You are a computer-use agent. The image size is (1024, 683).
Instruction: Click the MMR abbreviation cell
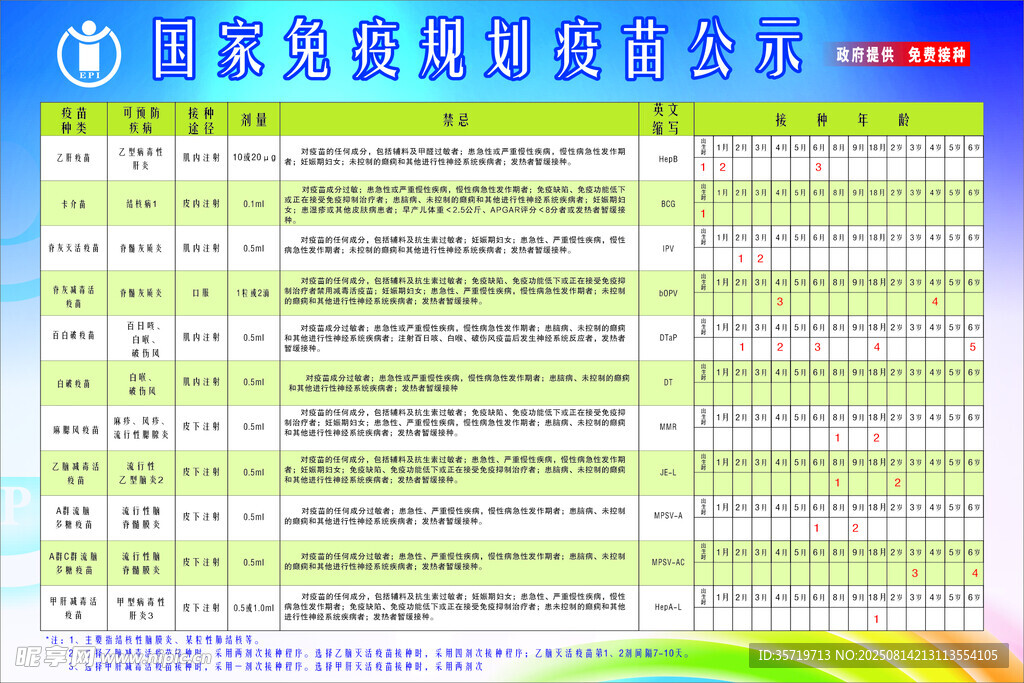(x=668, y=427)
